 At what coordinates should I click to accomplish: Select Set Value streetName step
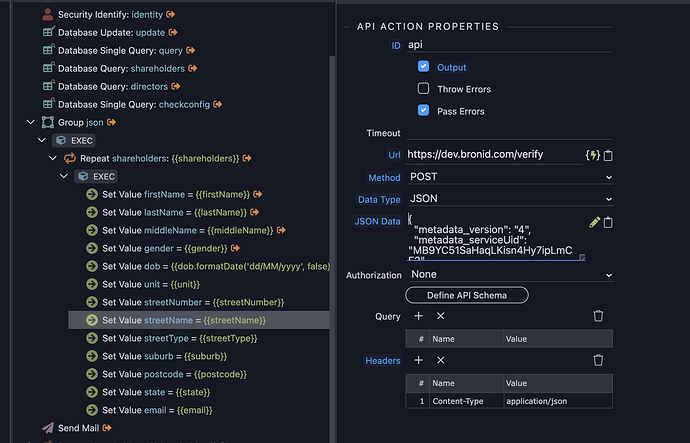(199, 320)
